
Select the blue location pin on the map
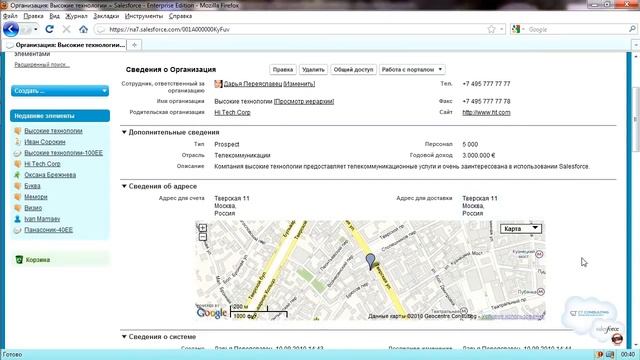point(370,261)
